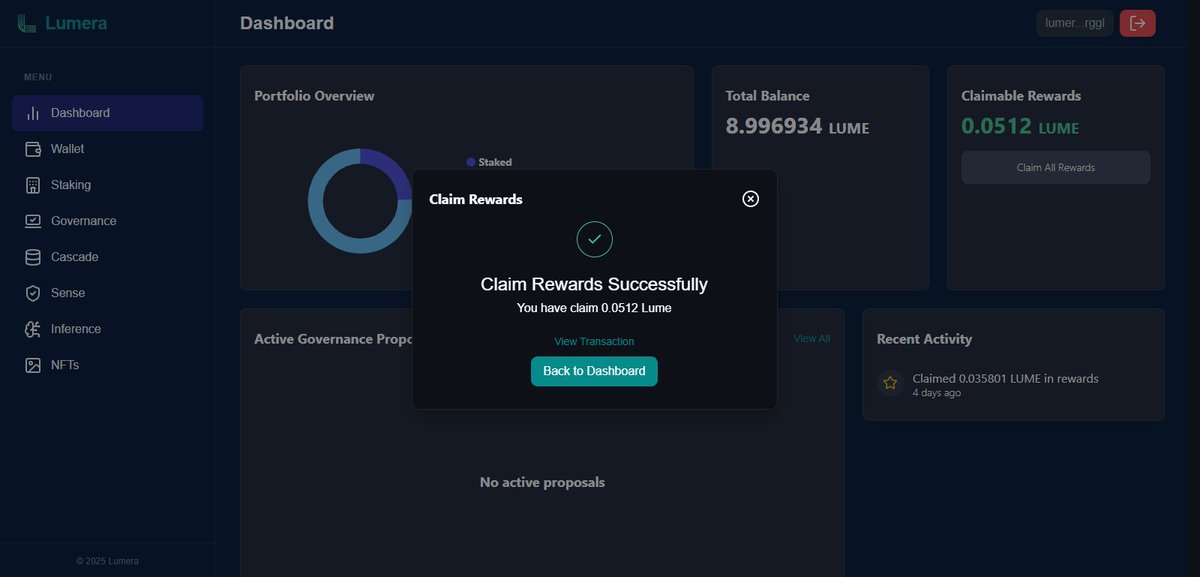Screen dimensions: 1200x577
Task: Click the Lumera brand name
Action: coord(76,23)
